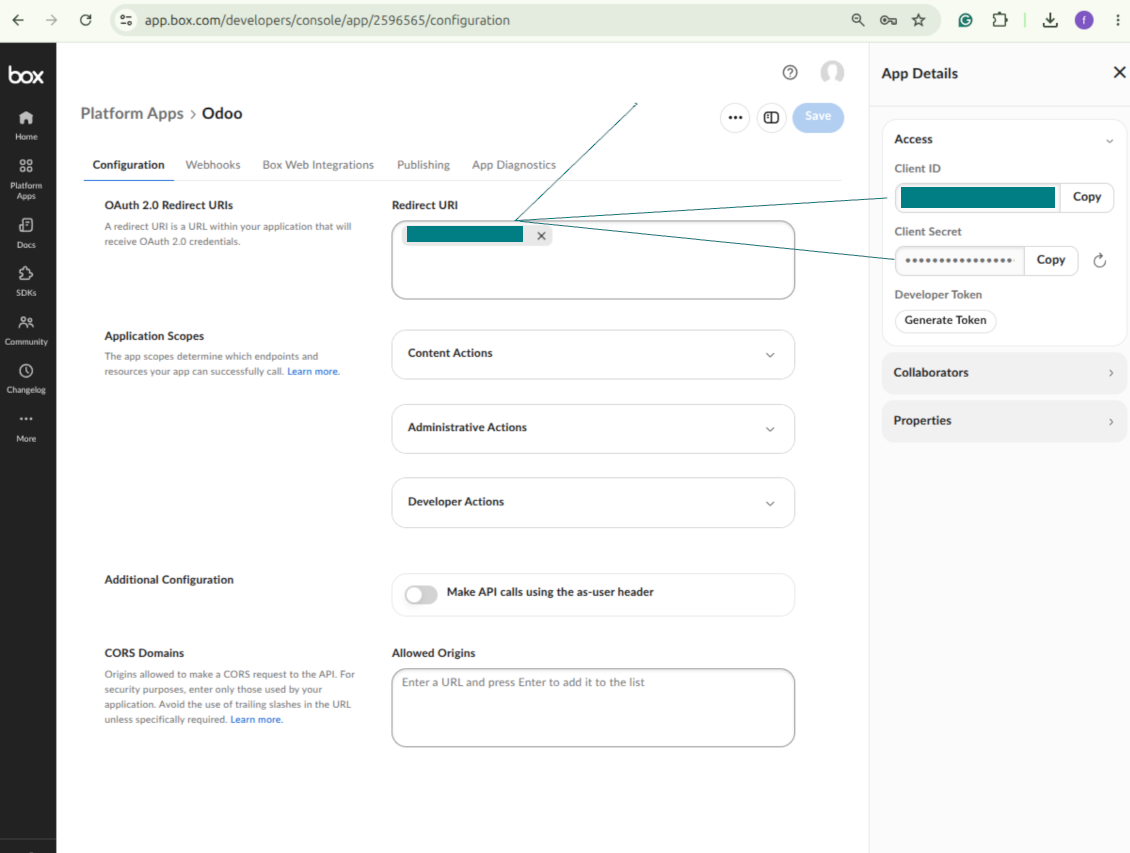Open Community in the sidebar

(x=26, y=331)
